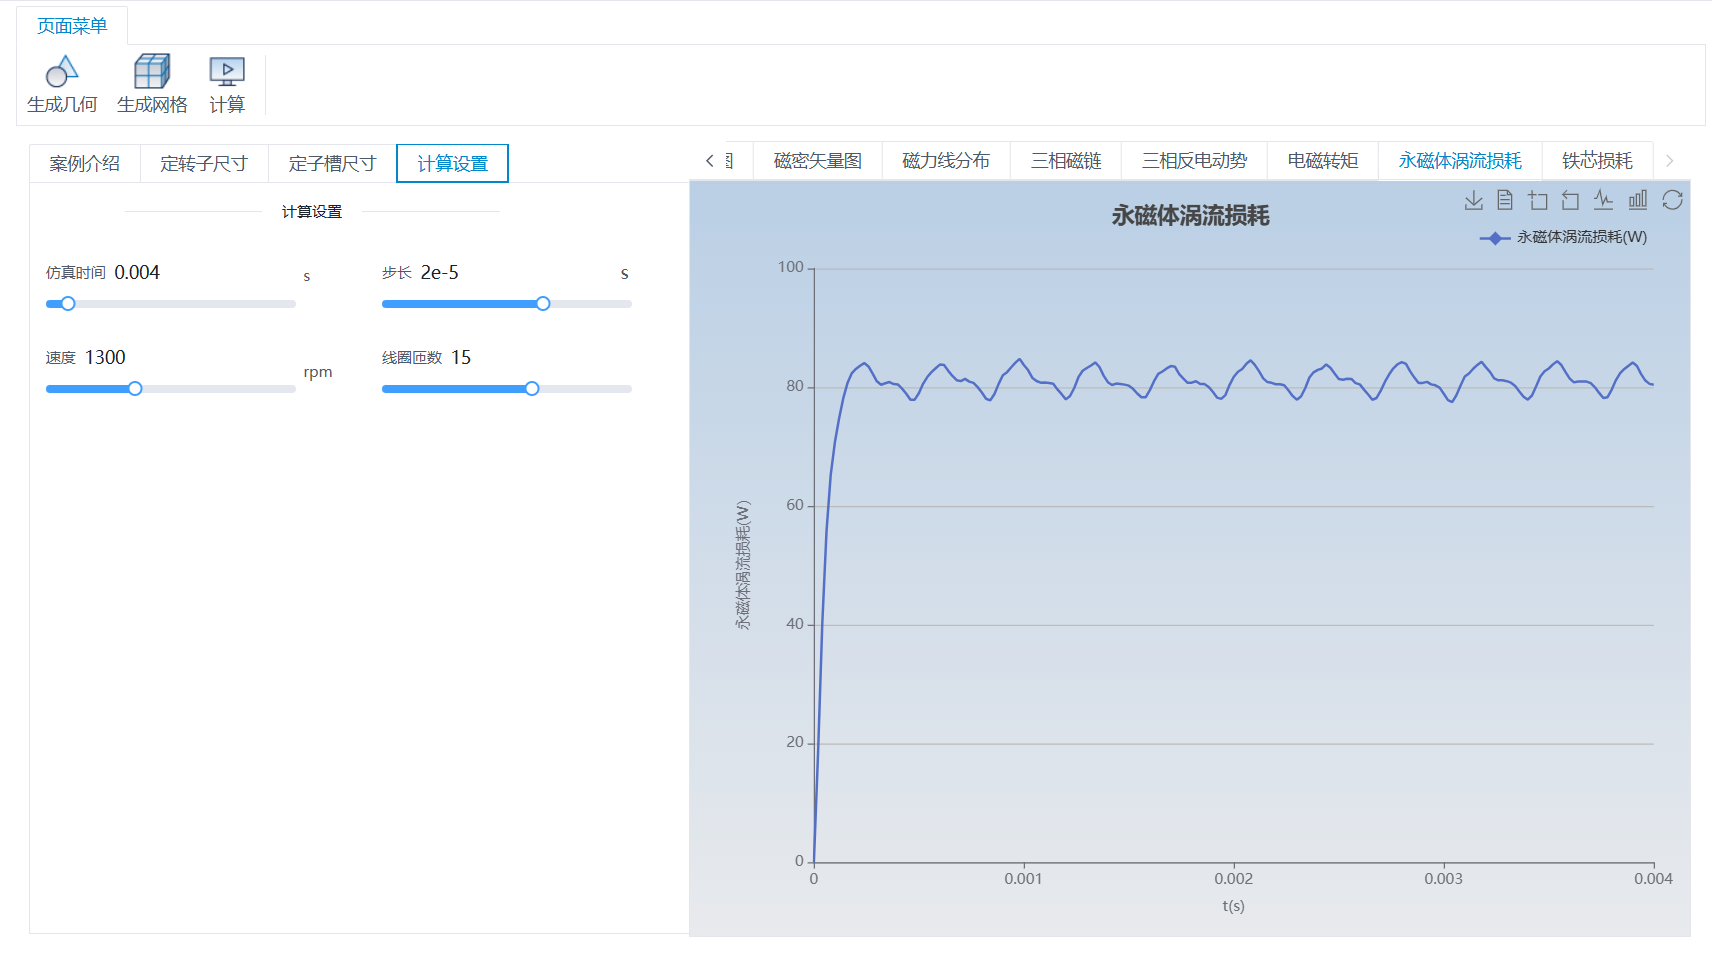Open the 电磁转矩 result tab
Viewport: 1712px width, 958px height.
point(1323,161)
